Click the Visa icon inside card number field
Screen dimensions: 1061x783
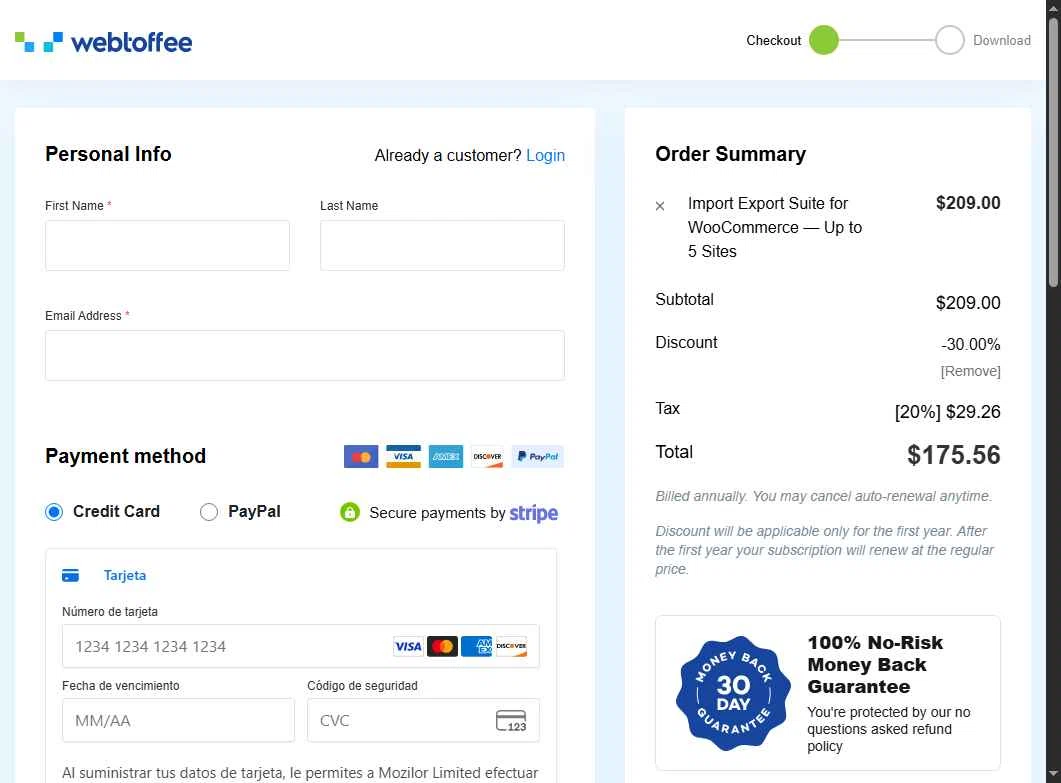(408, 646)
